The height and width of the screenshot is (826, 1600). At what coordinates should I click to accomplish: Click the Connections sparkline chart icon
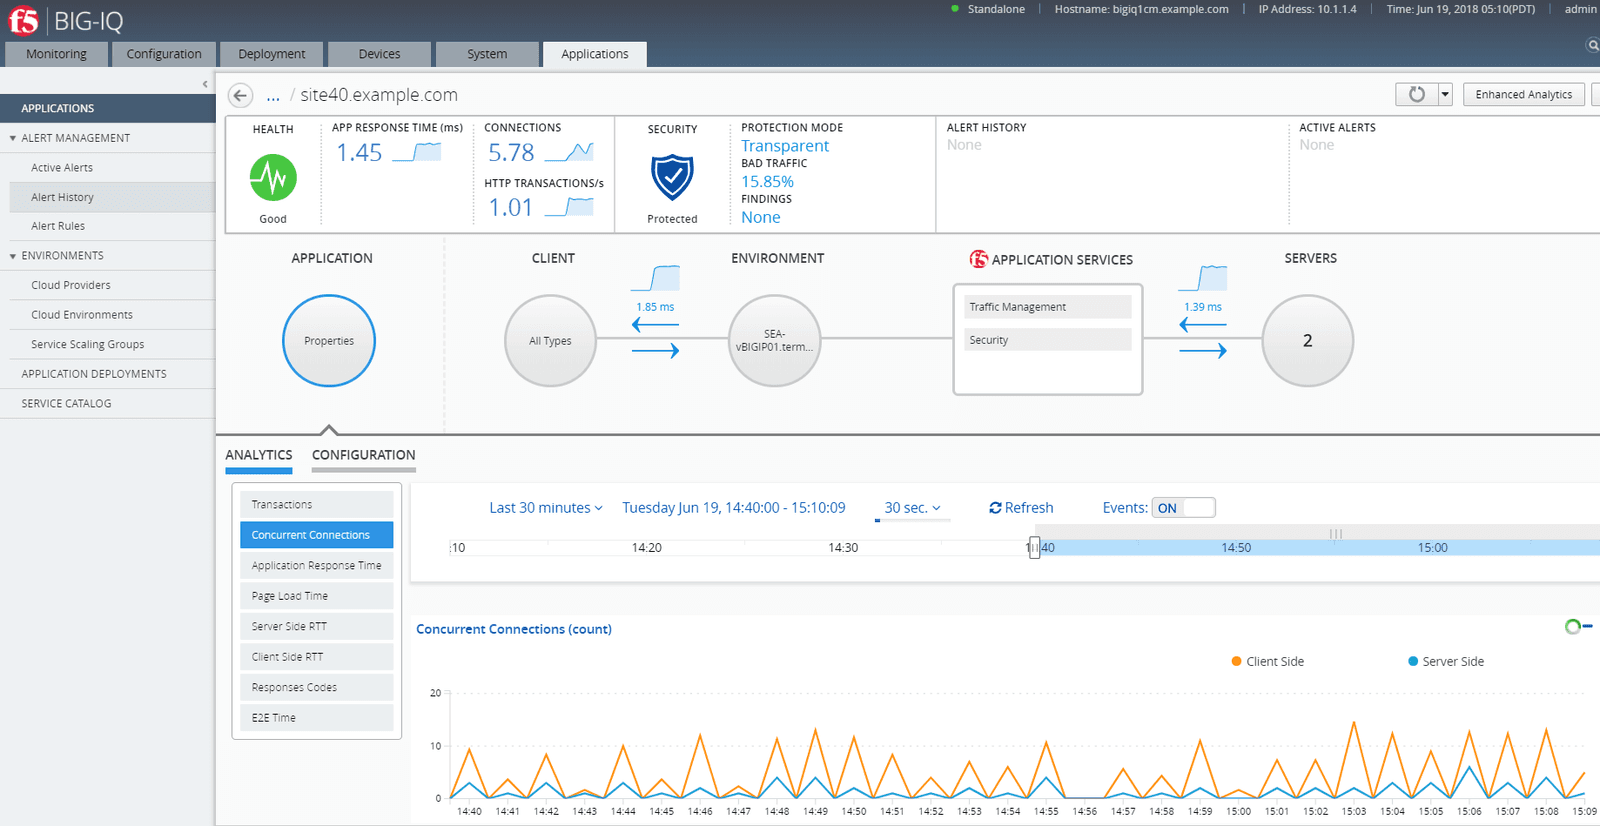point(570,152)
